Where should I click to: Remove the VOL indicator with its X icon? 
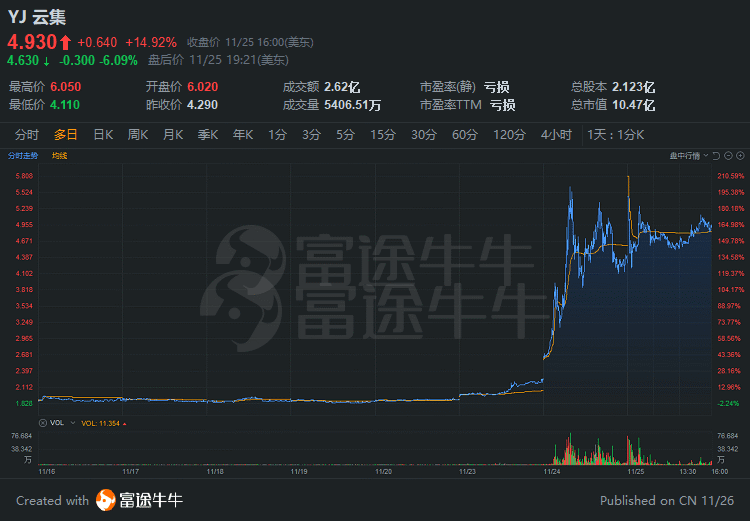[x=43, y=423]
